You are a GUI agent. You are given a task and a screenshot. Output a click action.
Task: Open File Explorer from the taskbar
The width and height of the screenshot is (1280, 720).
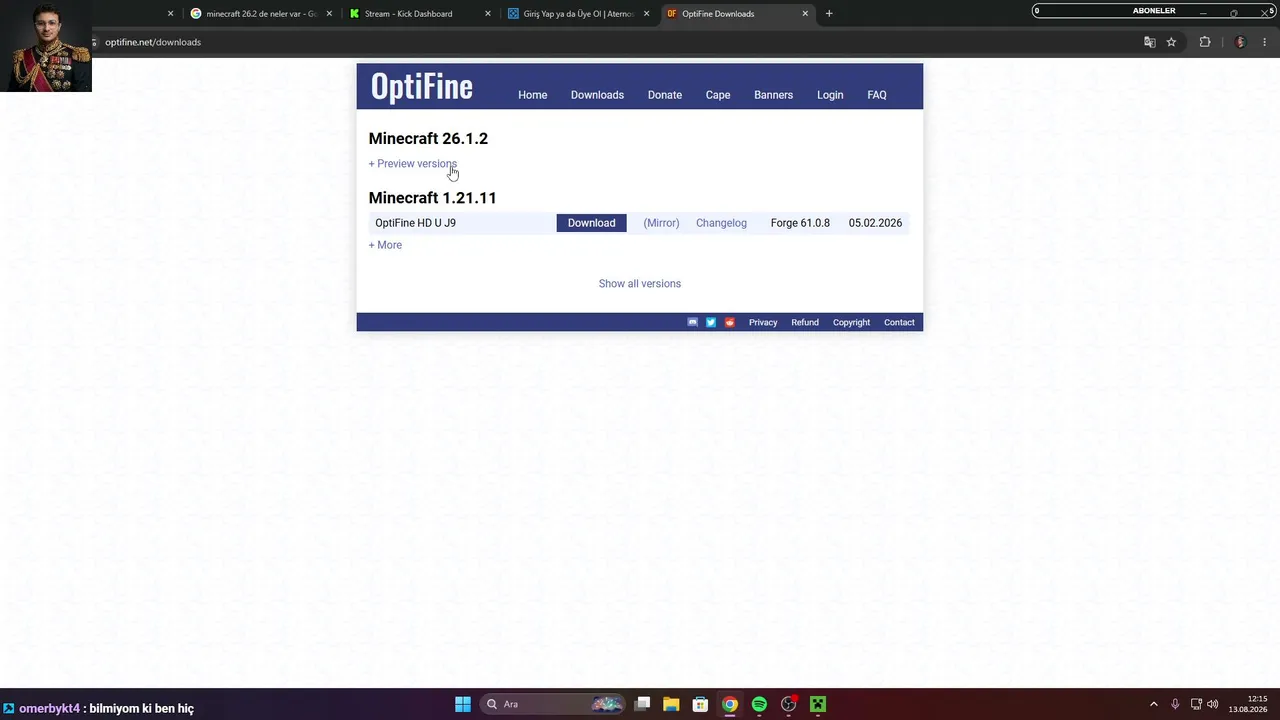[x=671, y=704]
